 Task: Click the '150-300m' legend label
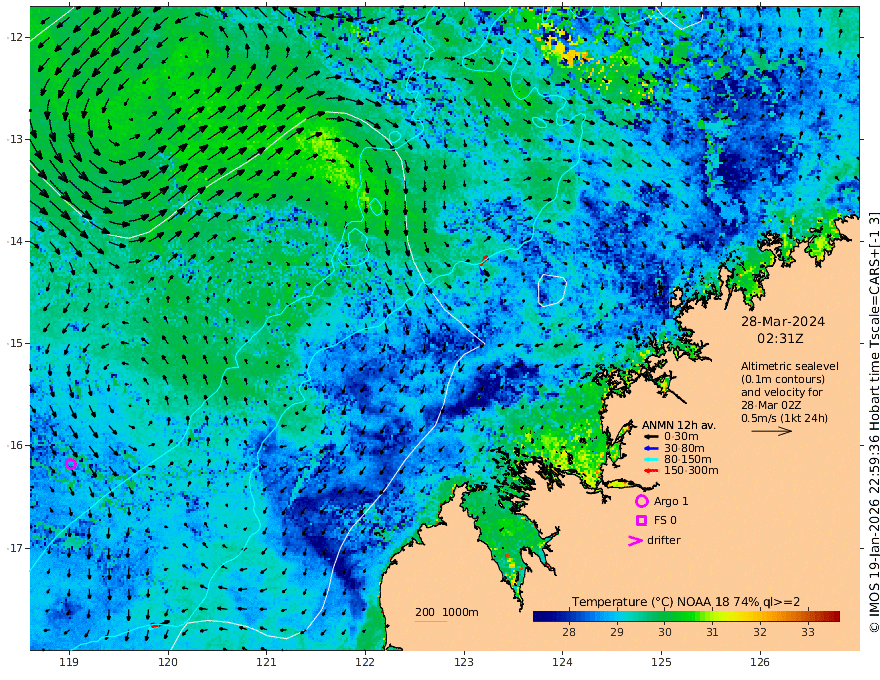[691, 471]
